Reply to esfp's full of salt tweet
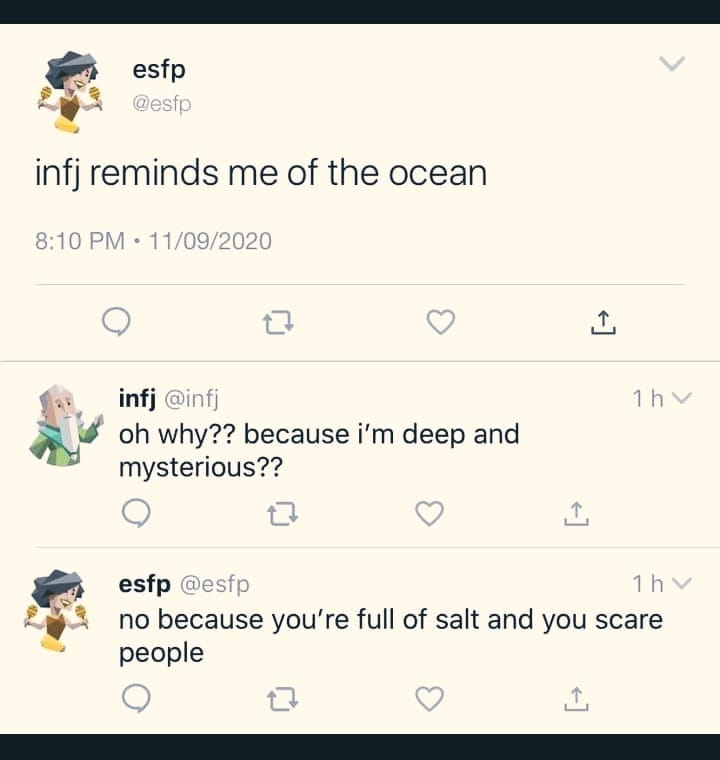The image size is (720, 760). click(135, 699)
